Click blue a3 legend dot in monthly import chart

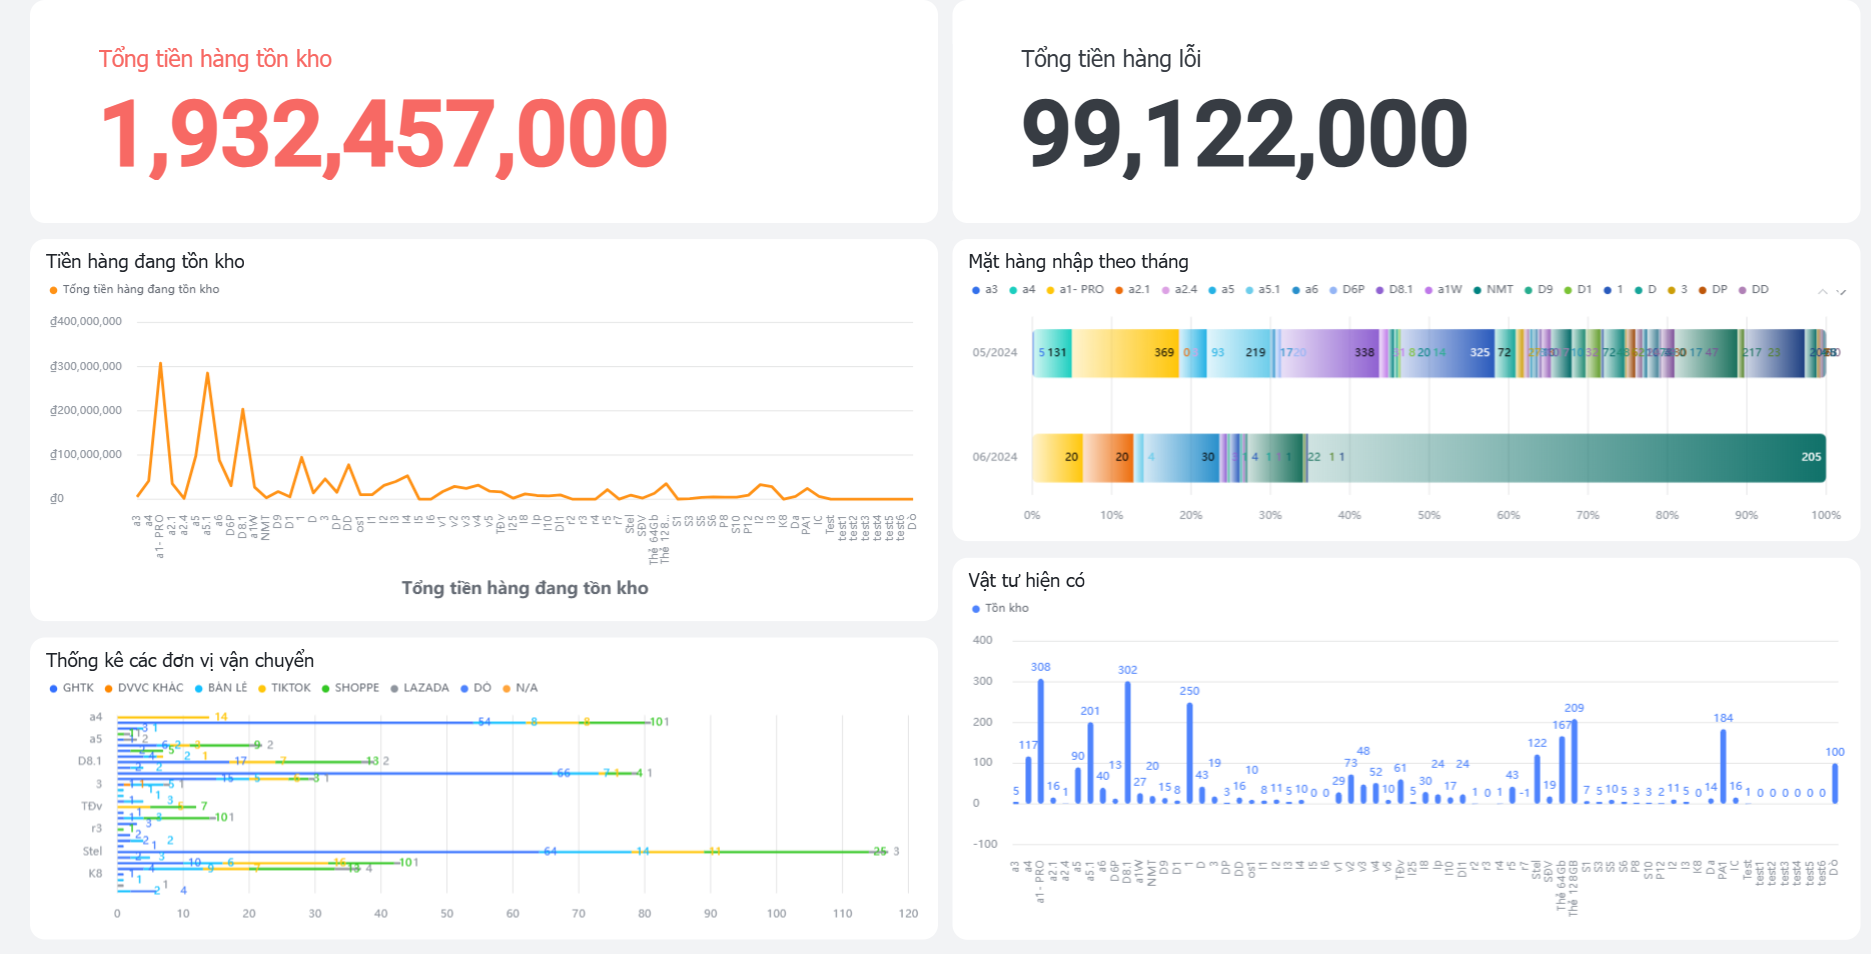coord(976,290)
